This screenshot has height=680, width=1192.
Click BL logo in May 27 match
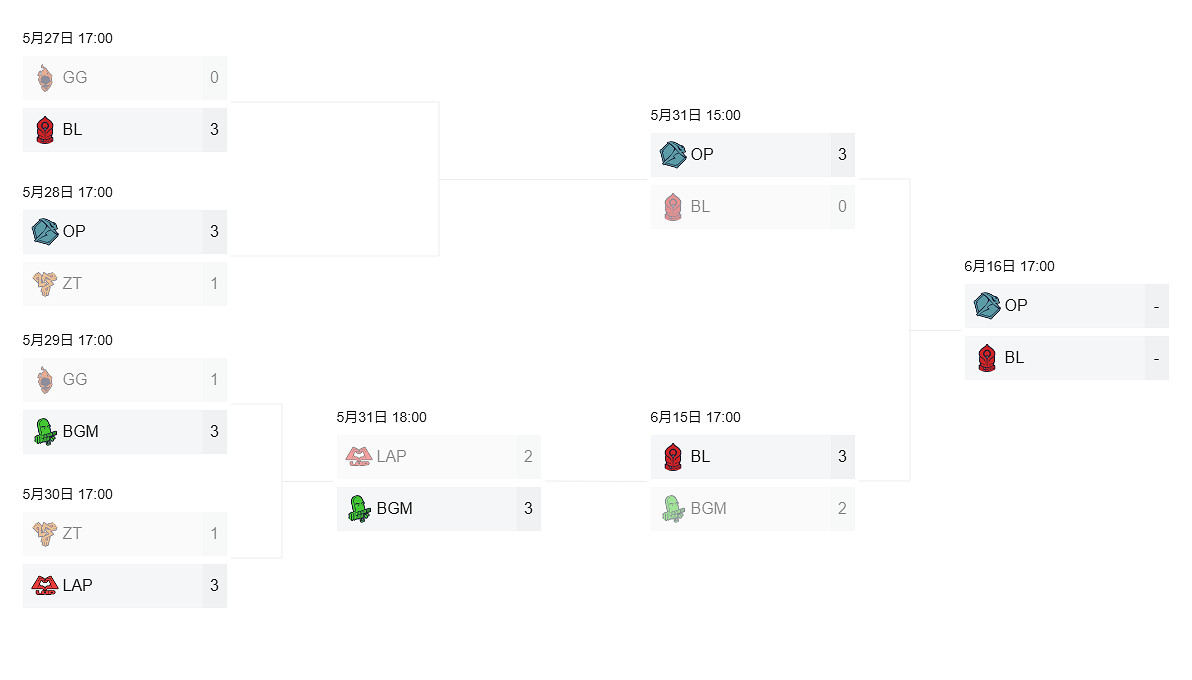44,130
